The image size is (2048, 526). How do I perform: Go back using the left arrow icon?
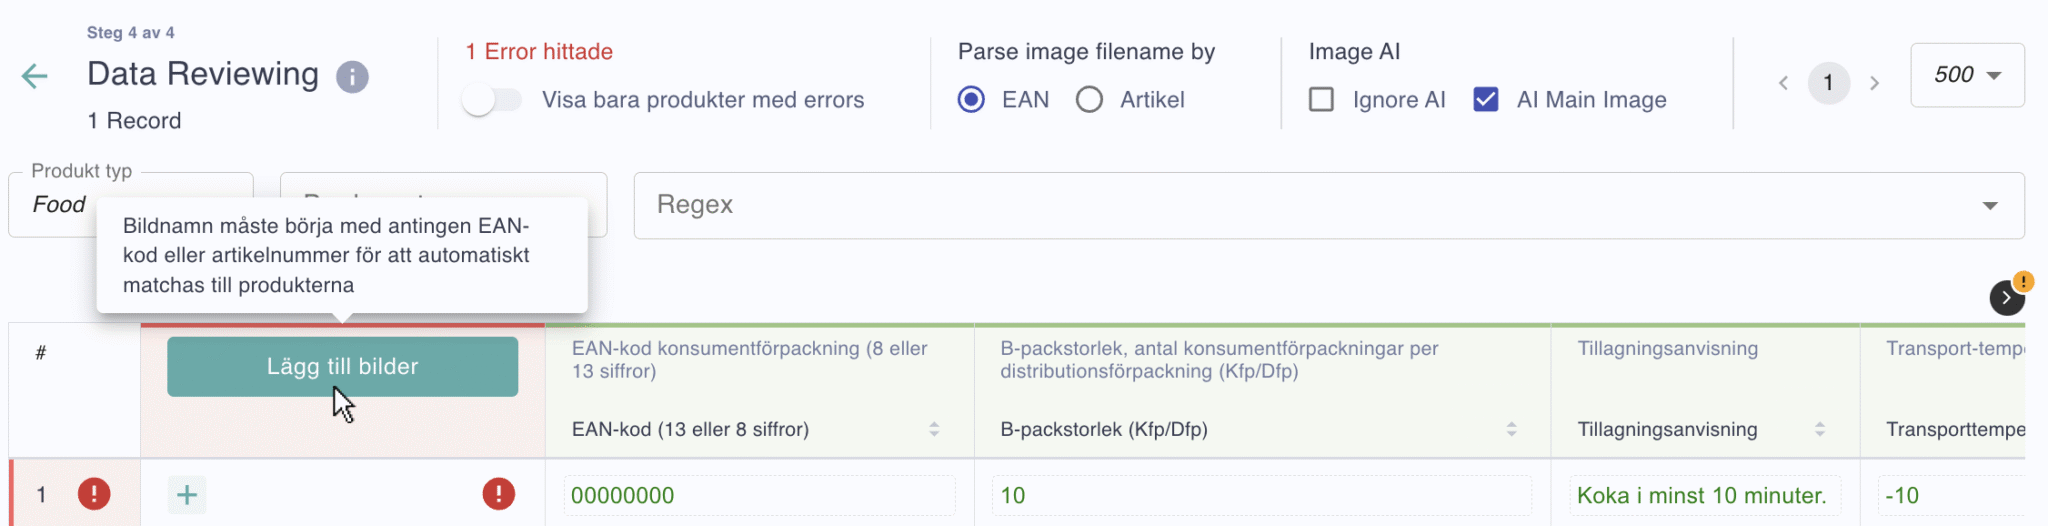pos(34,76)
